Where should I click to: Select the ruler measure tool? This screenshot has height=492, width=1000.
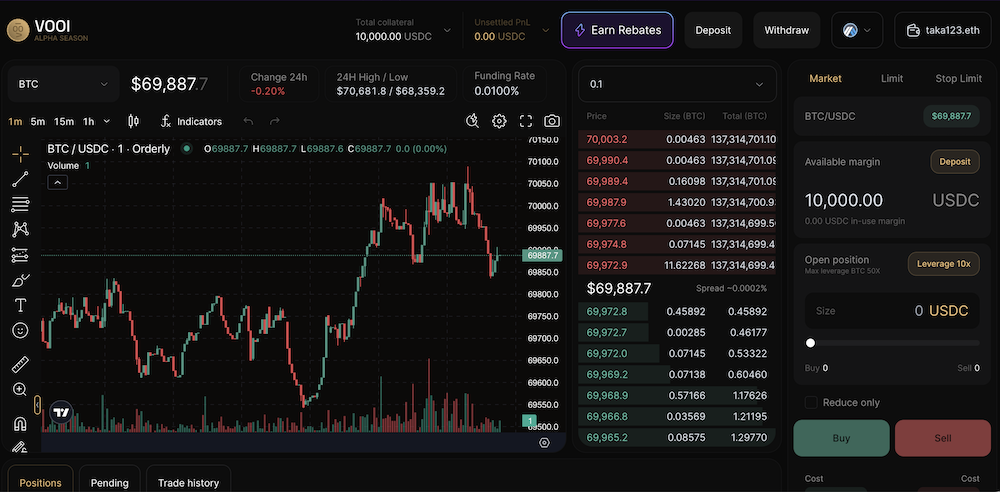(x=20, y=364)
